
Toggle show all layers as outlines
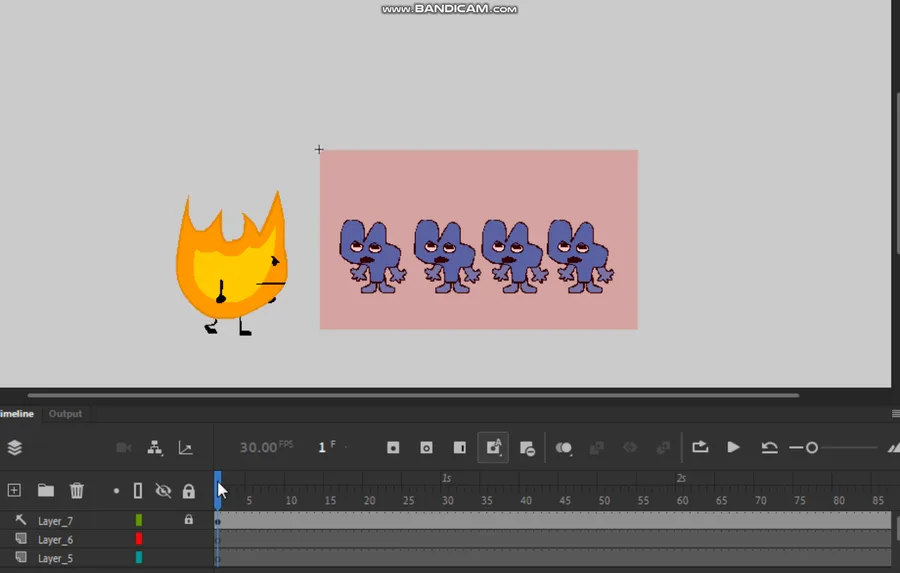pos(138,491)
